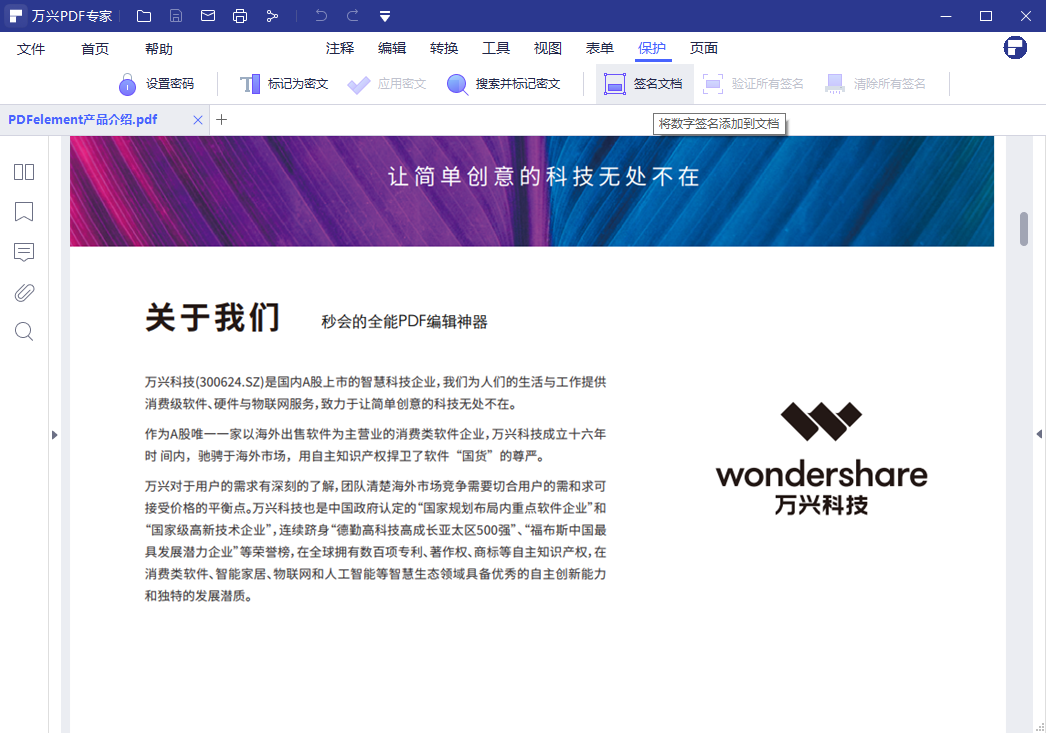Click the purple-blue banner image in document
1046x733 pixels.
click(x=532, y=191)
